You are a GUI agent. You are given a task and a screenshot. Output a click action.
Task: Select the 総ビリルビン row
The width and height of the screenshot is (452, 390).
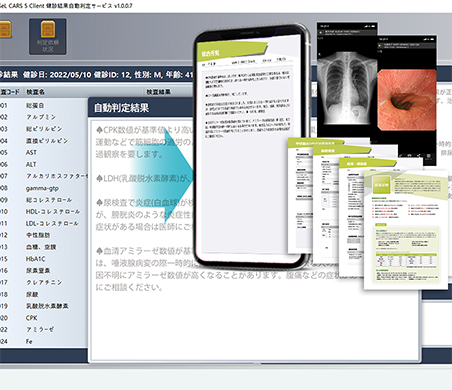coord(44,129)
